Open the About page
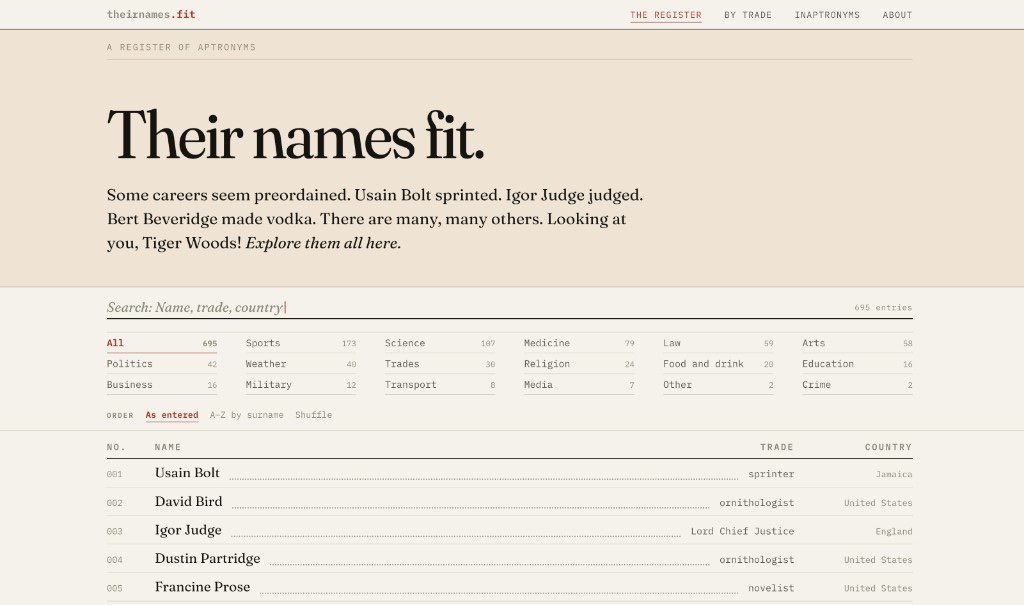1024x605 pixels. click(897, 15)
